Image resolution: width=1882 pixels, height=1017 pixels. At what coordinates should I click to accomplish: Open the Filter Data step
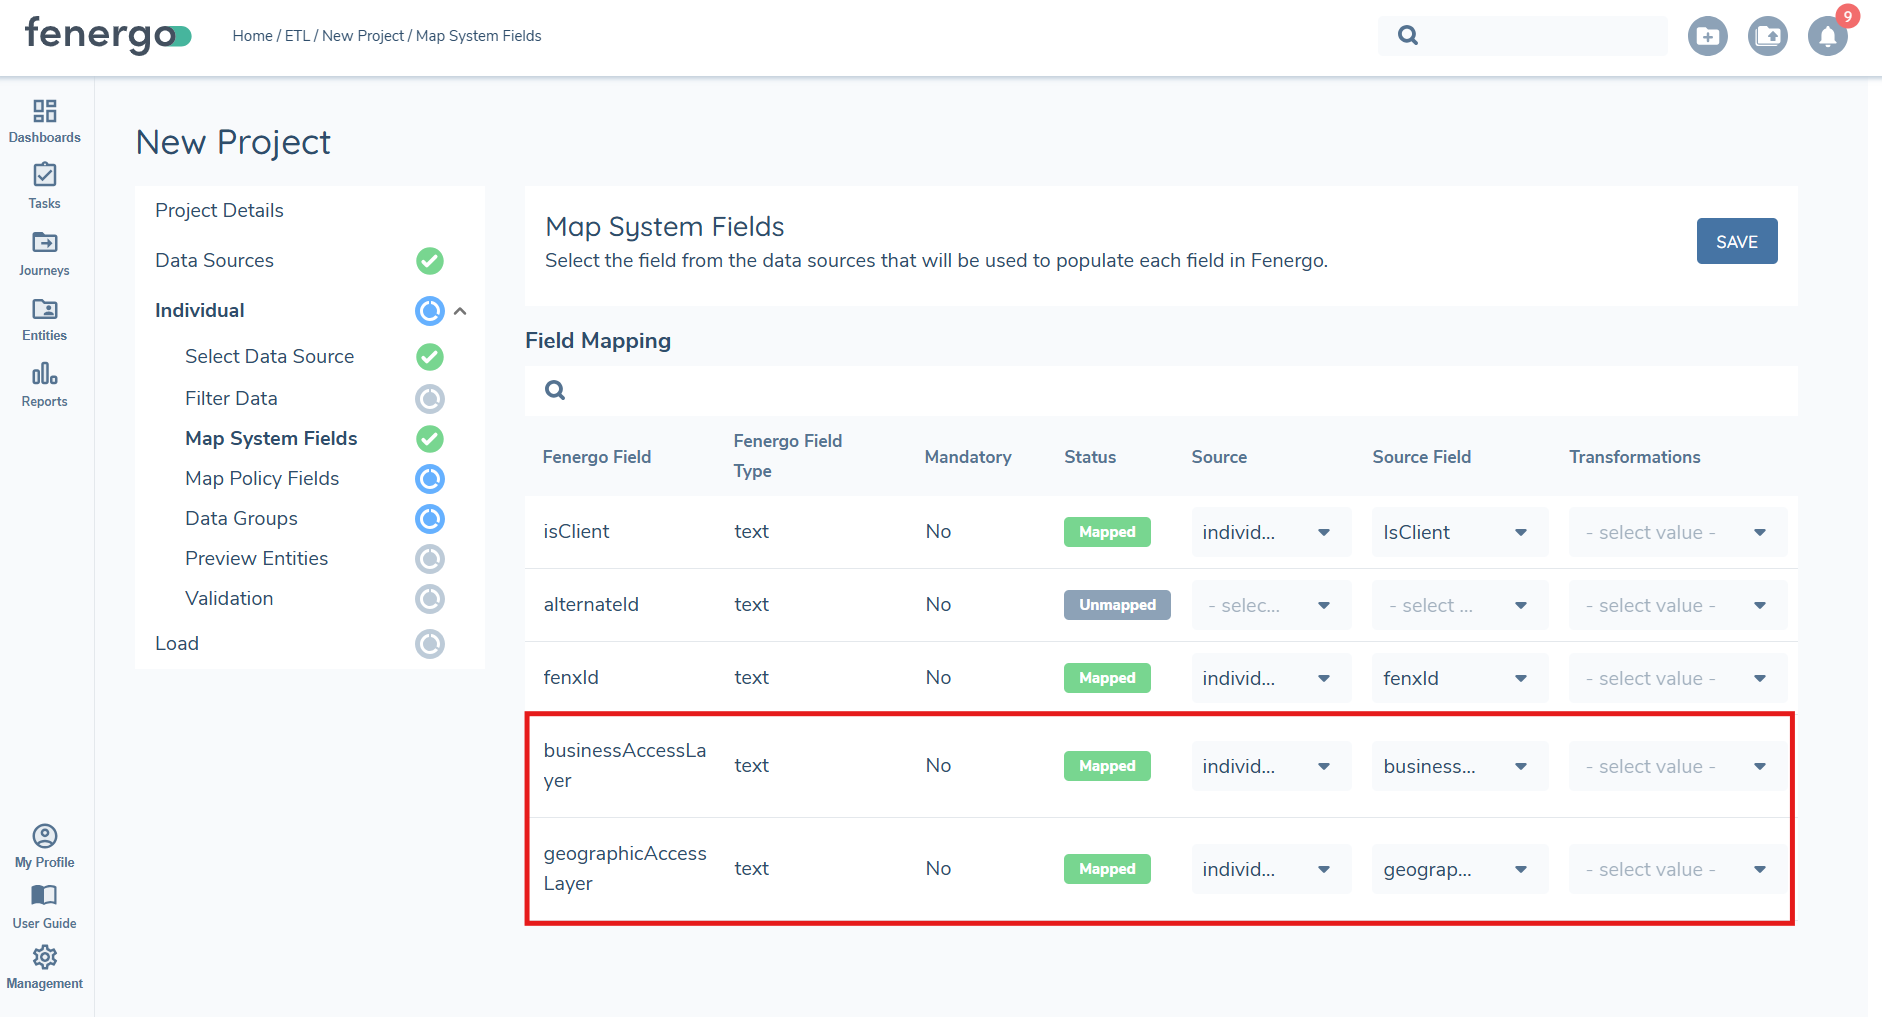click(x=231, y=399)
